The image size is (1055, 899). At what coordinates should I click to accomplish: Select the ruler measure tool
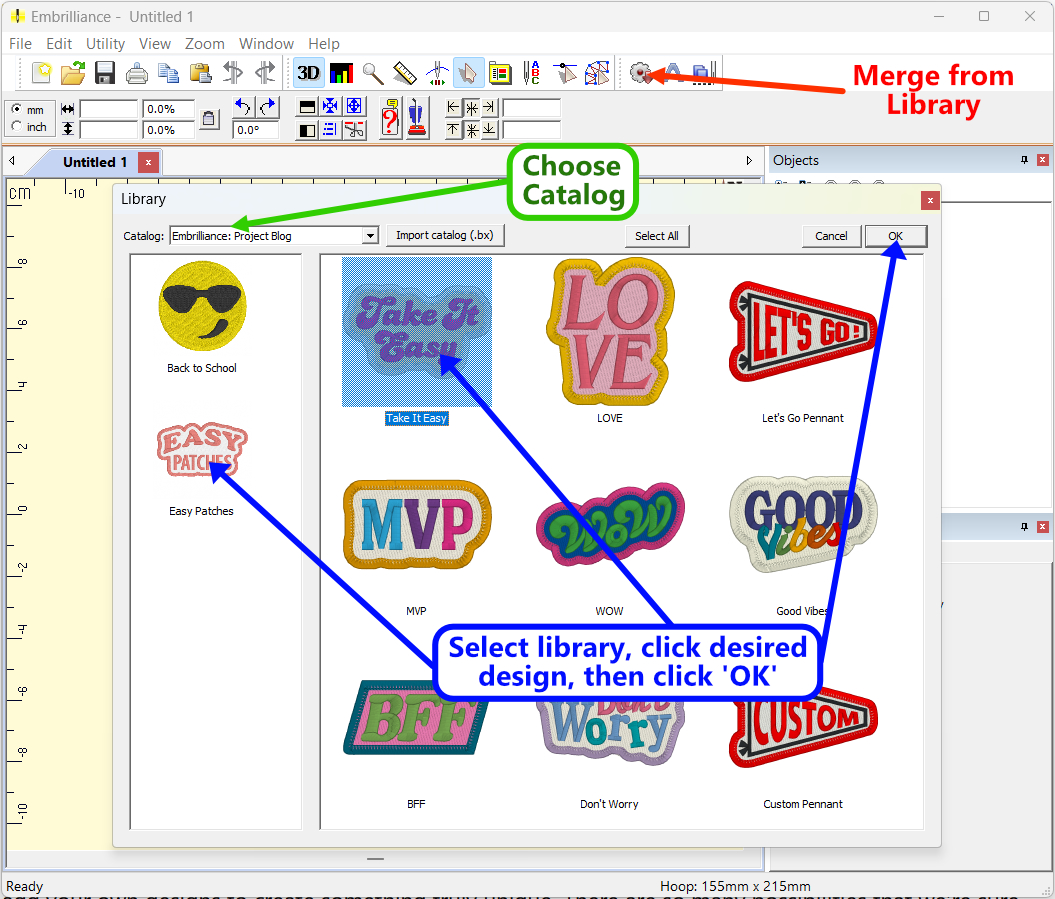point(404,73)
